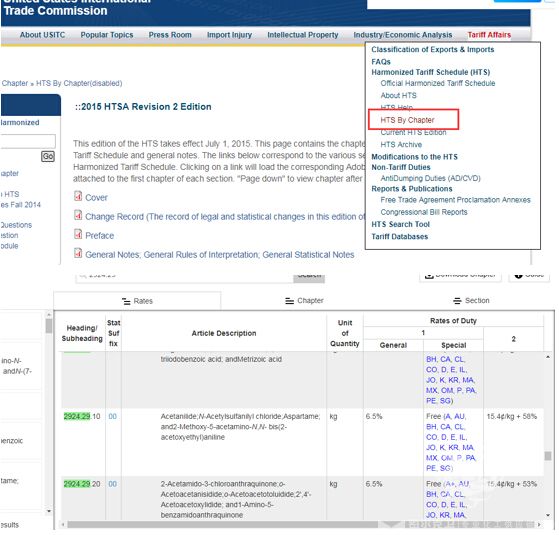Click table vertical scrollbar down arrow
The image size is (559, 535).
point(548,515)
